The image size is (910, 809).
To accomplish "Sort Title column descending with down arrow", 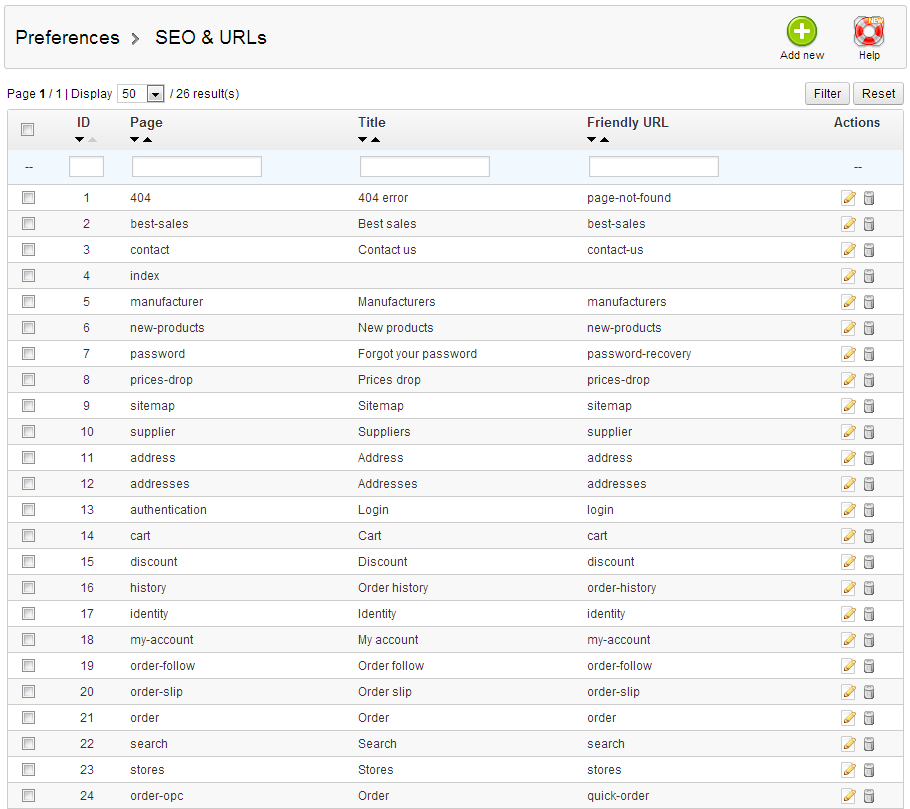I will 363,140.
